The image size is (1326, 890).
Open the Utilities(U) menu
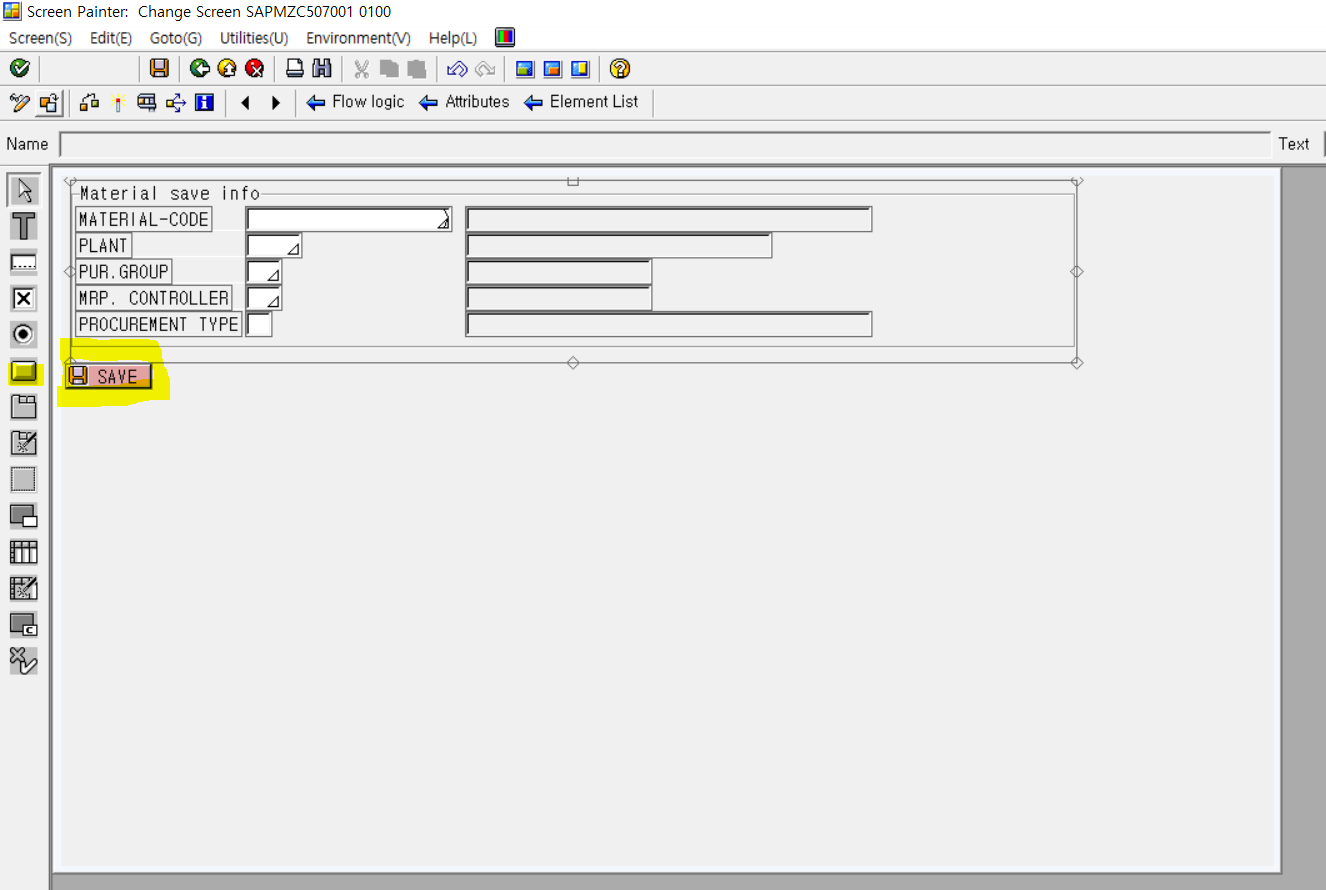pos(254,38)
